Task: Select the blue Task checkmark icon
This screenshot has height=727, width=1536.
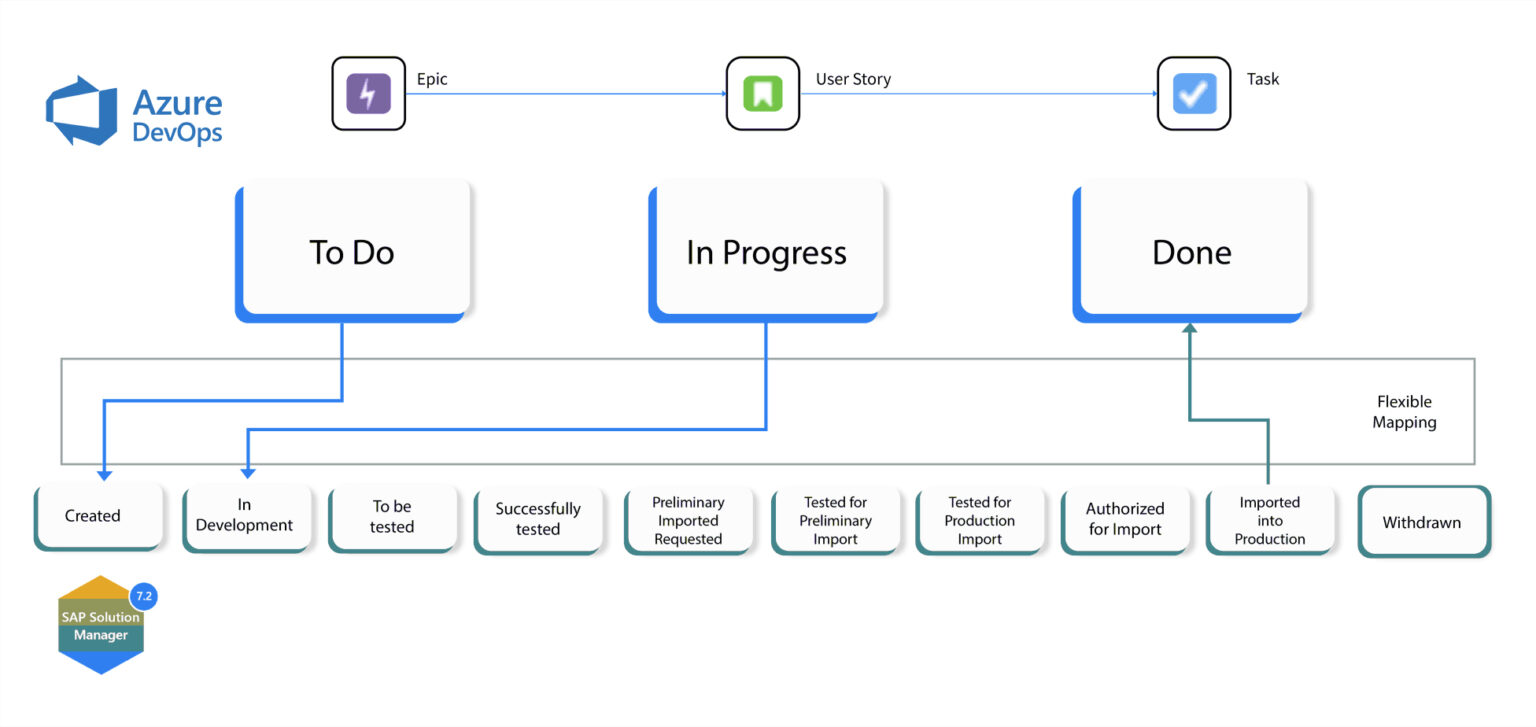Action: (x=1193, y=93)
